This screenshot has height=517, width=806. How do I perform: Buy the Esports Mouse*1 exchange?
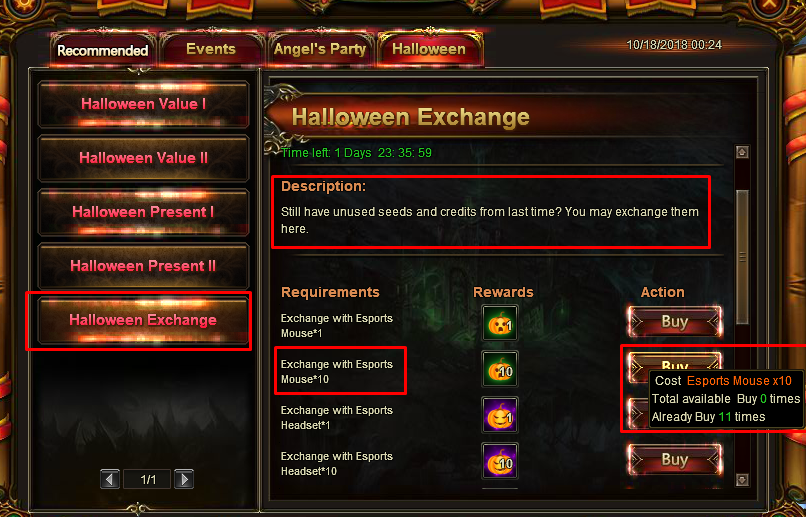674,322
